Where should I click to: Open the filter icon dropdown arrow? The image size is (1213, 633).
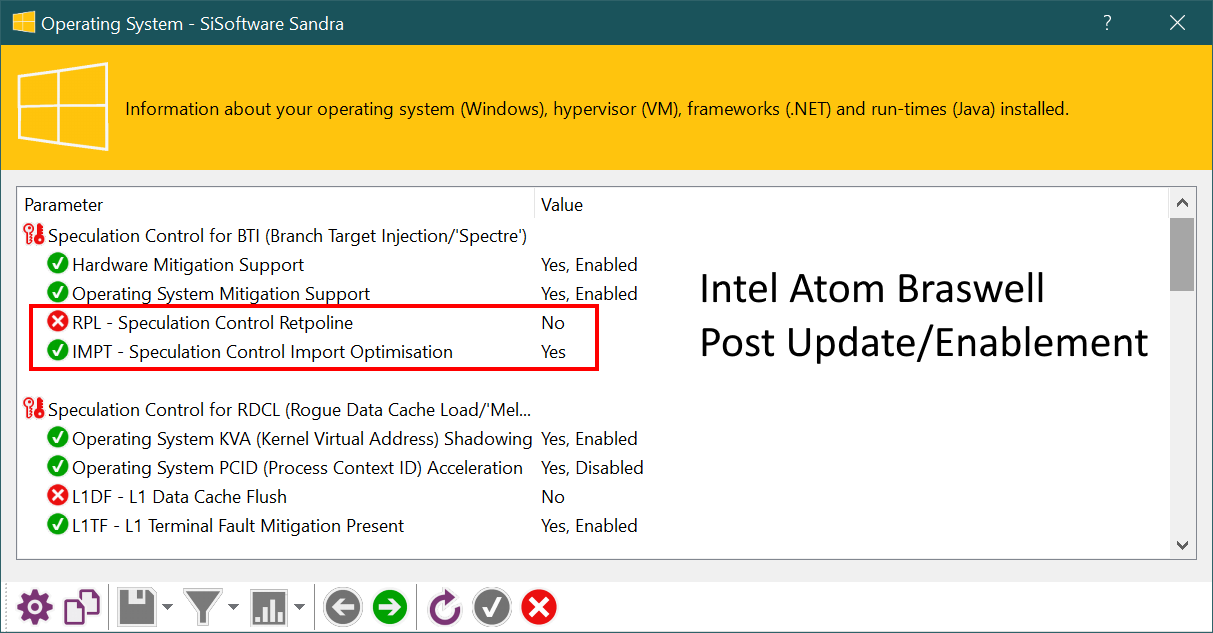coord(233,607)
